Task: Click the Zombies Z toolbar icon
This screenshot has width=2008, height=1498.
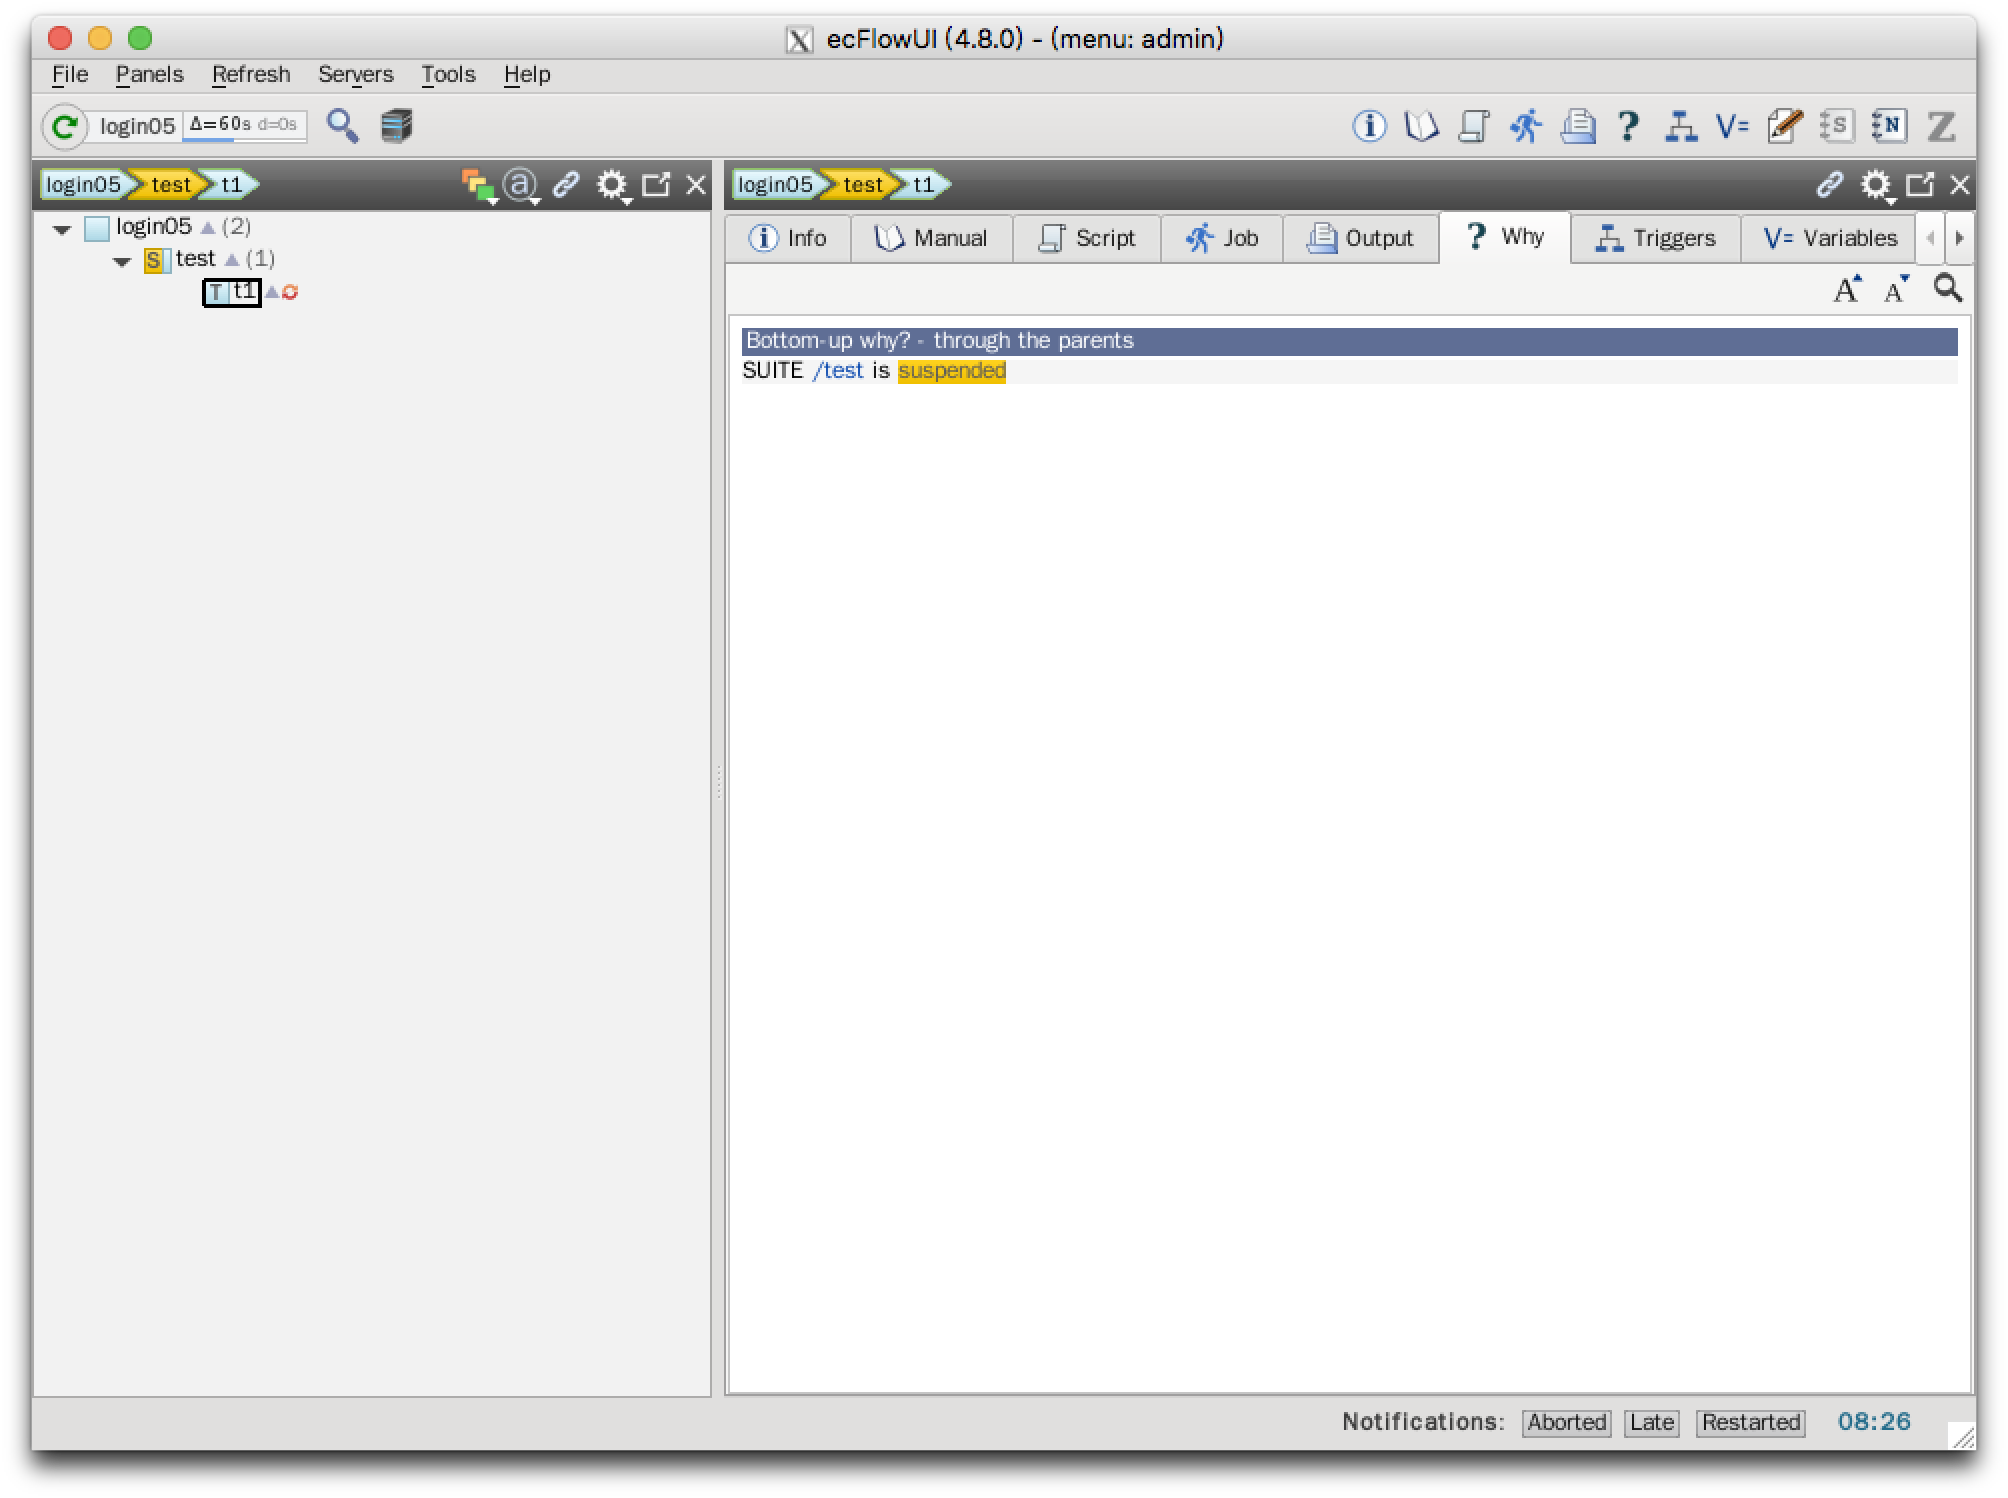Action: [1941, 126]
